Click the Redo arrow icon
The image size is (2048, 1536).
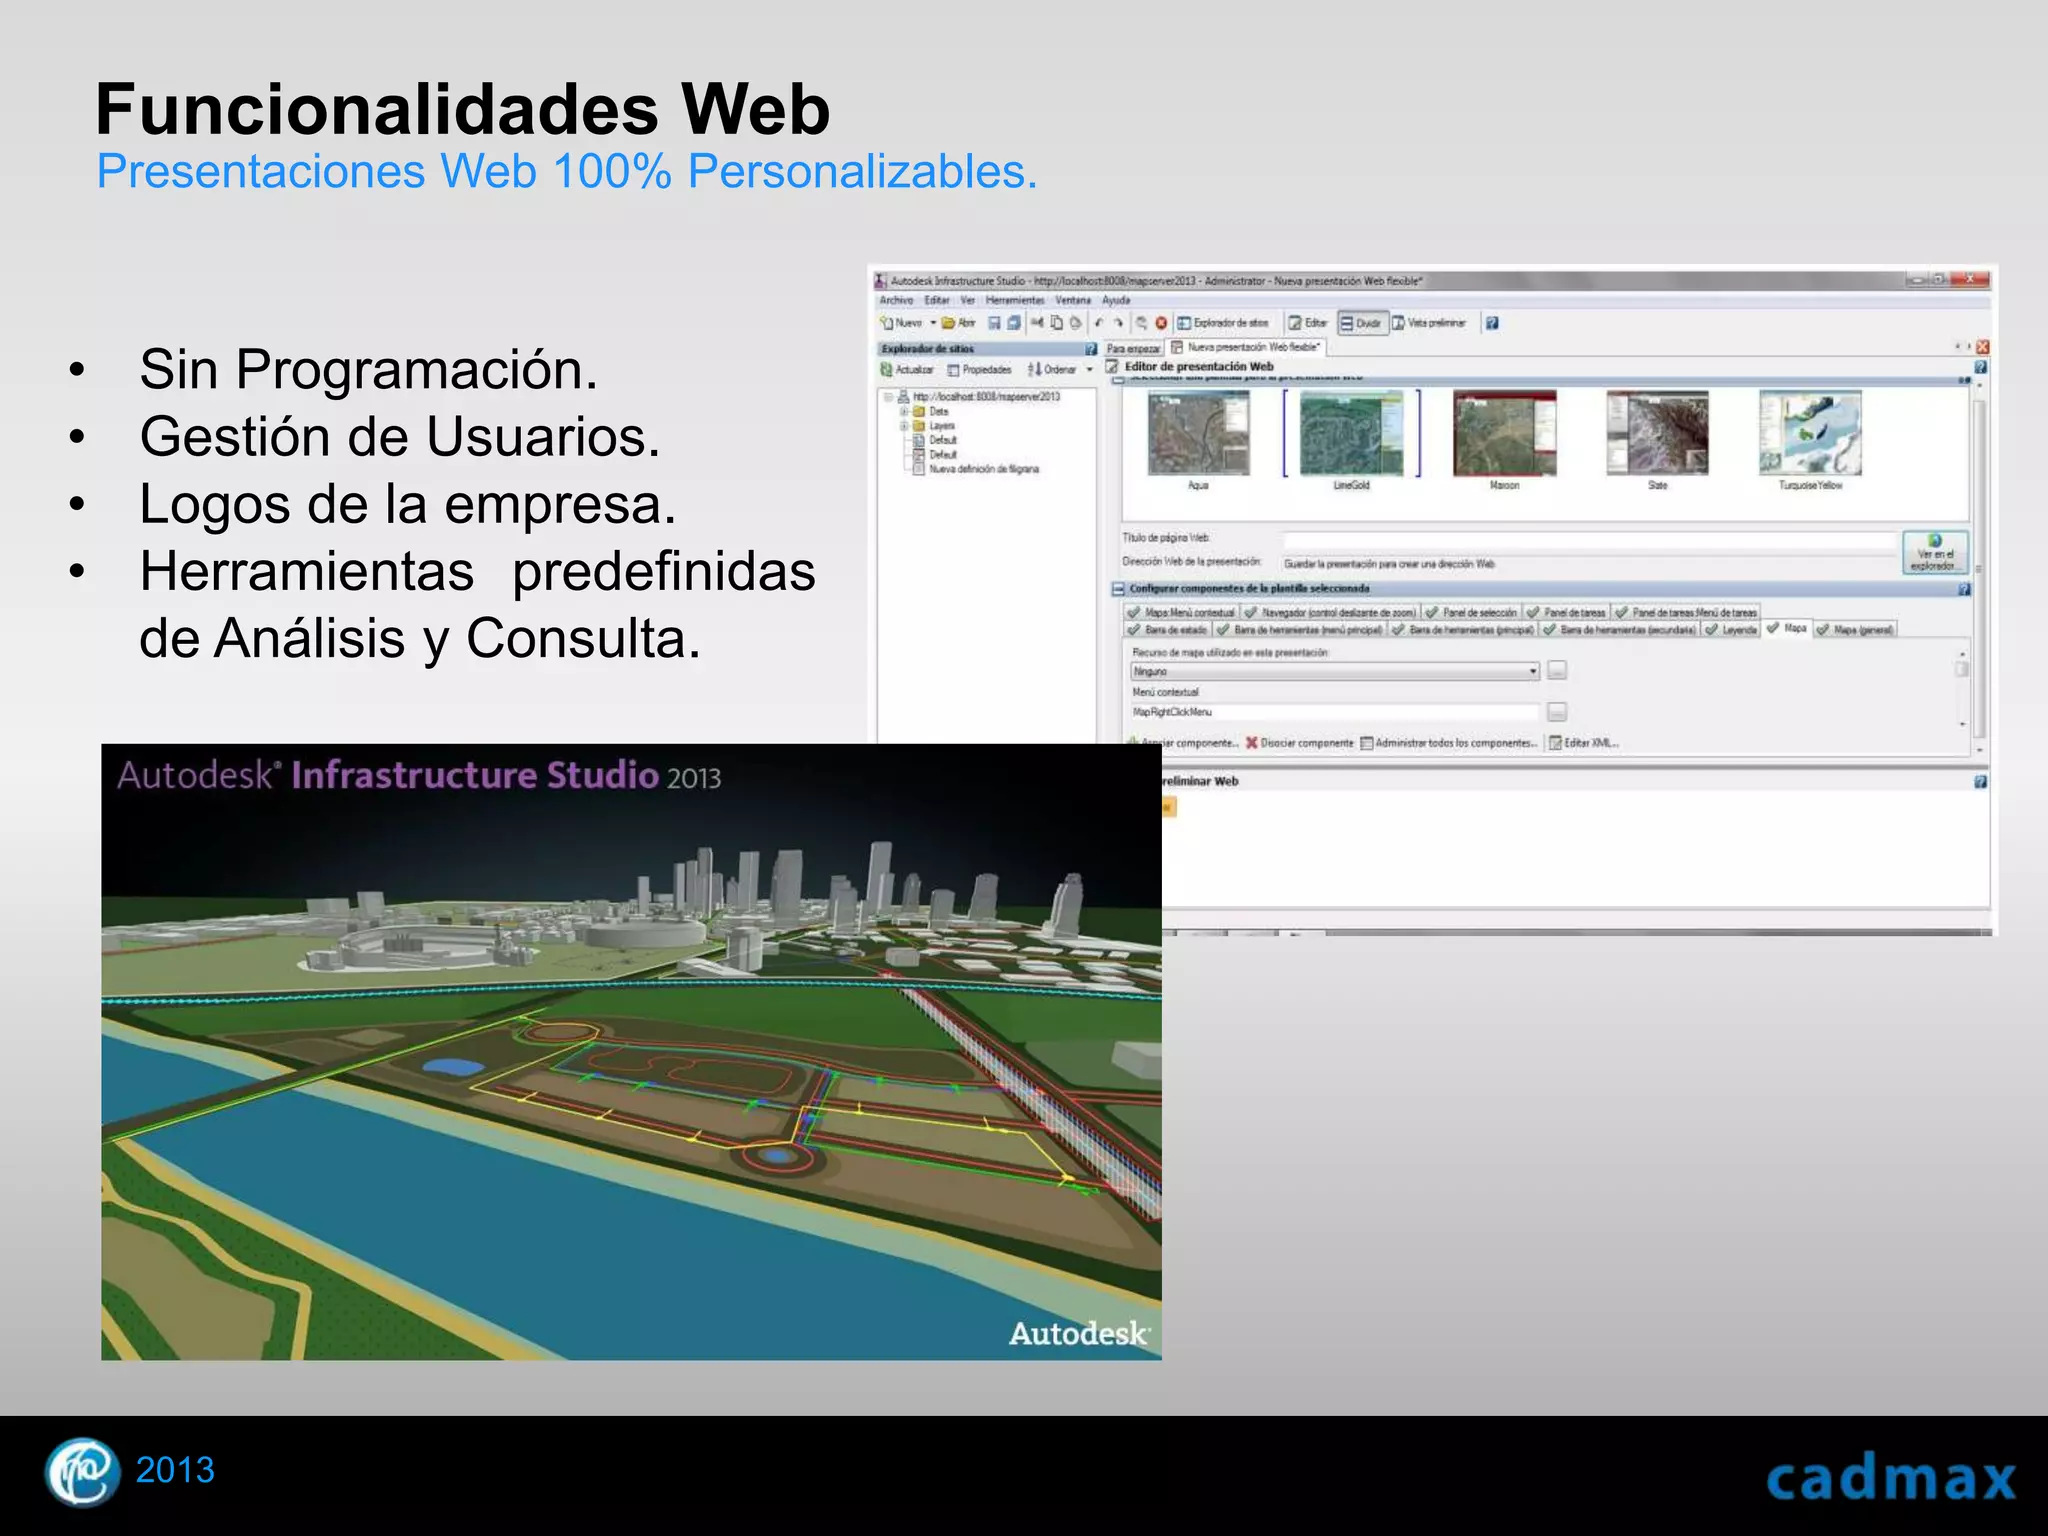click(x=1118, y=323)
